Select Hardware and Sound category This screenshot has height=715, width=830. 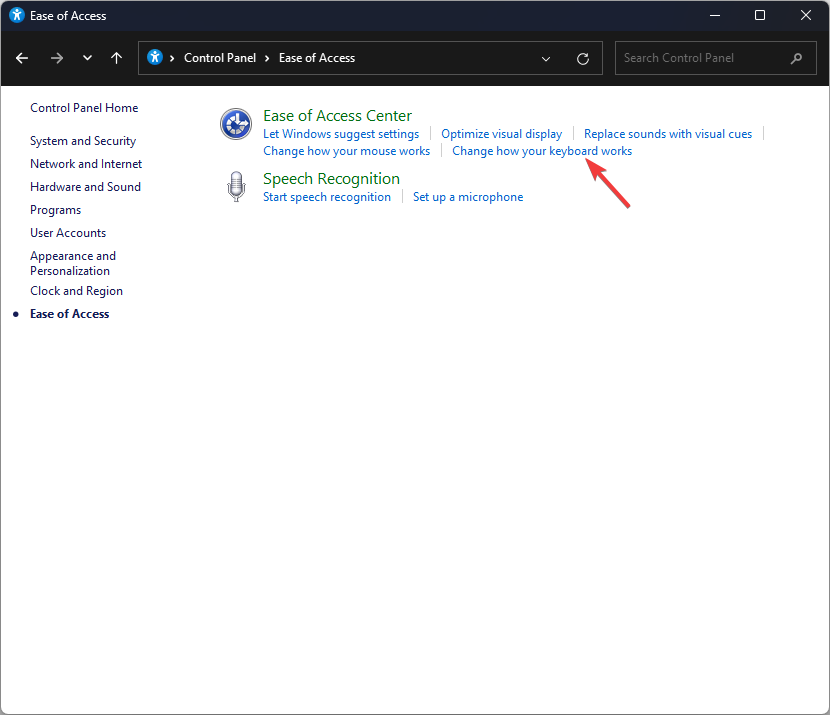pyautogui.click(x=85, y=187)
